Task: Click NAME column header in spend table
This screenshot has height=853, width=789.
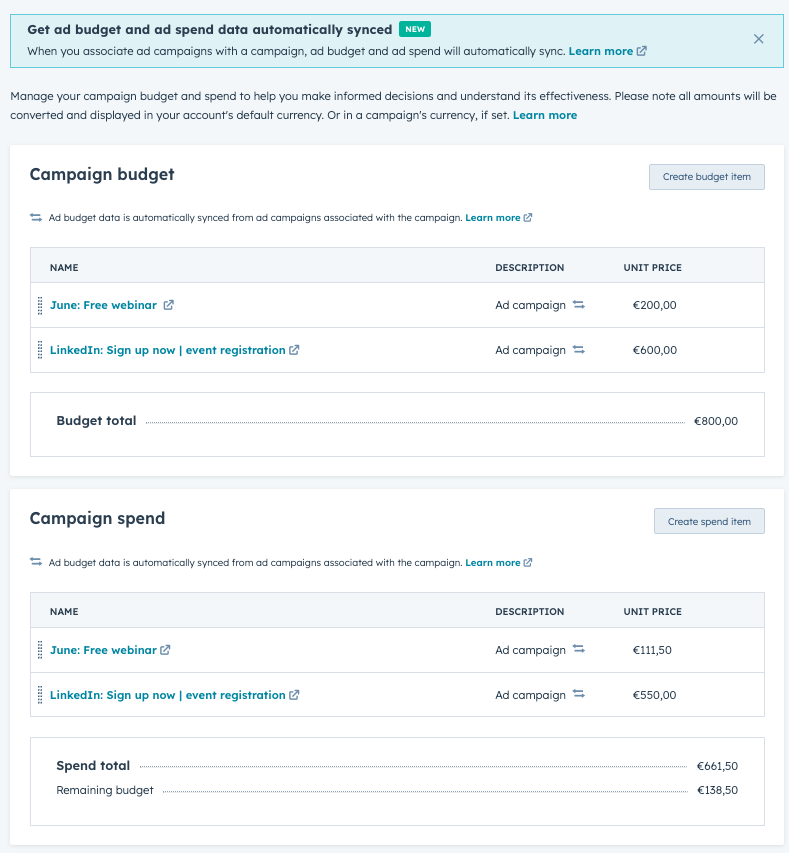Action: point(64,611)
